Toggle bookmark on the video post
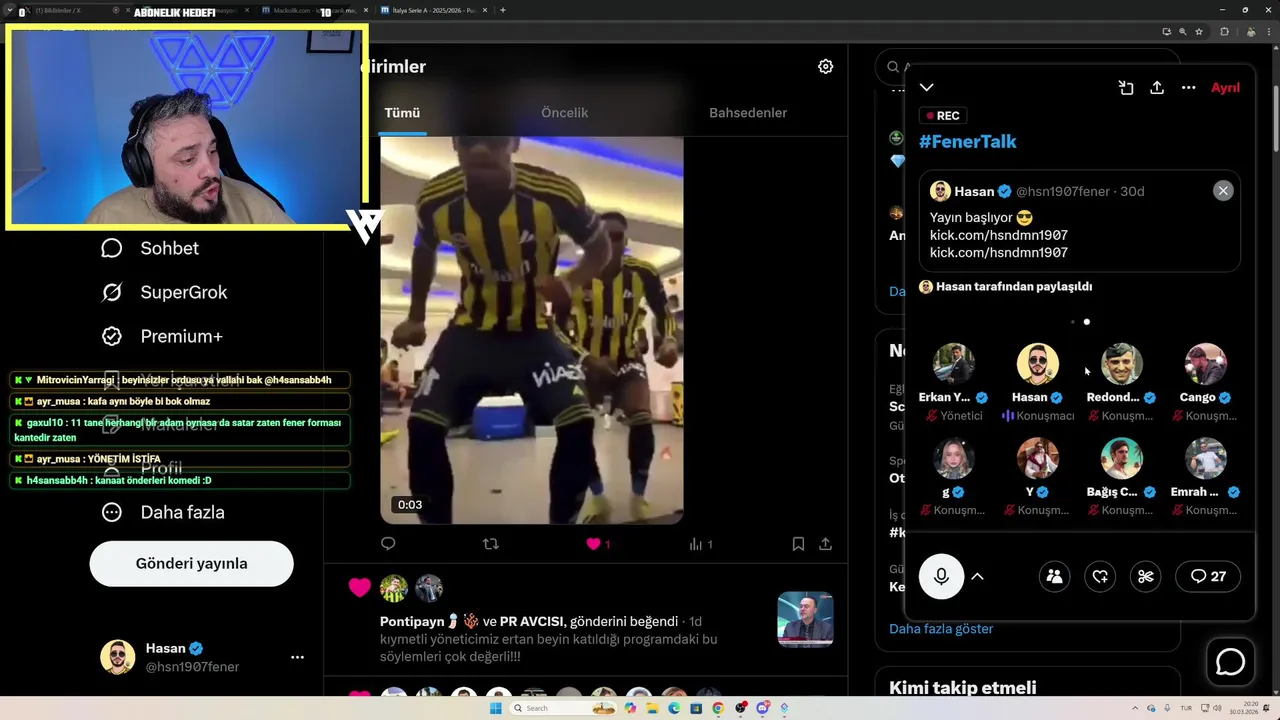The image size is (1280, 720). [798, 544]
